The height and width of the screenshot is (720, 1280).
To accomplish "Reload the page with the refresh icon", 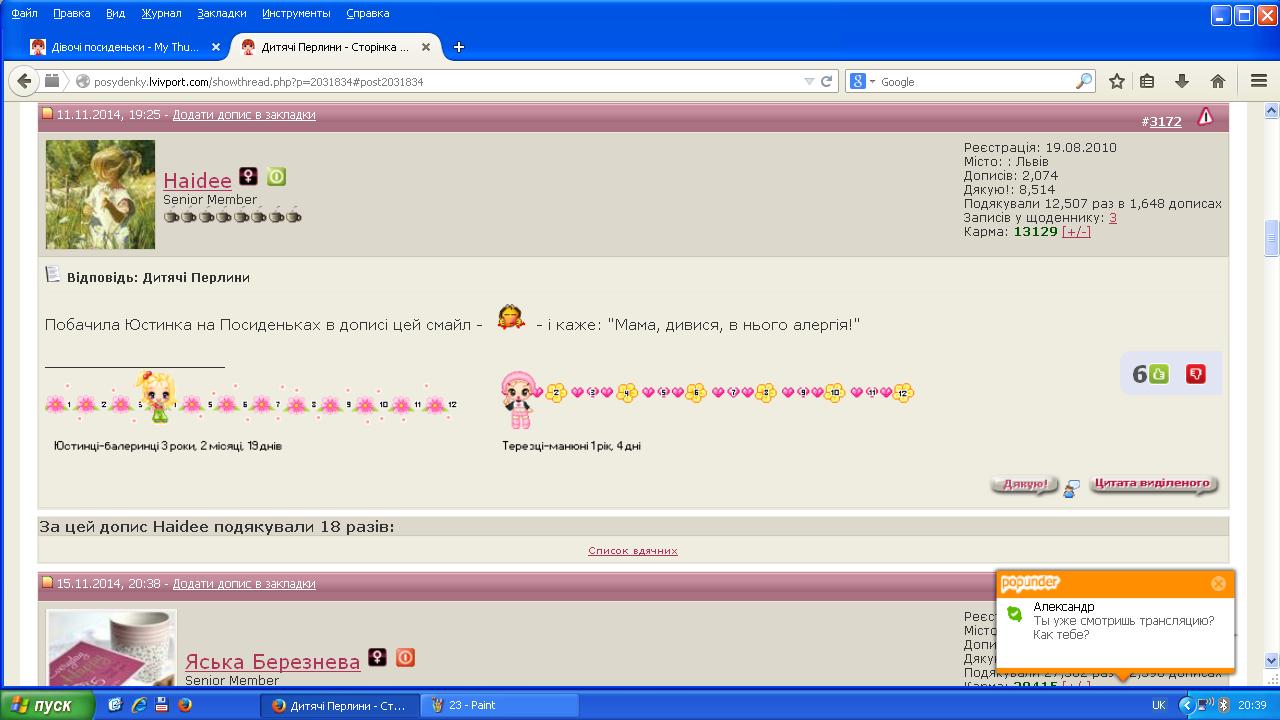I will click(827, 82).
